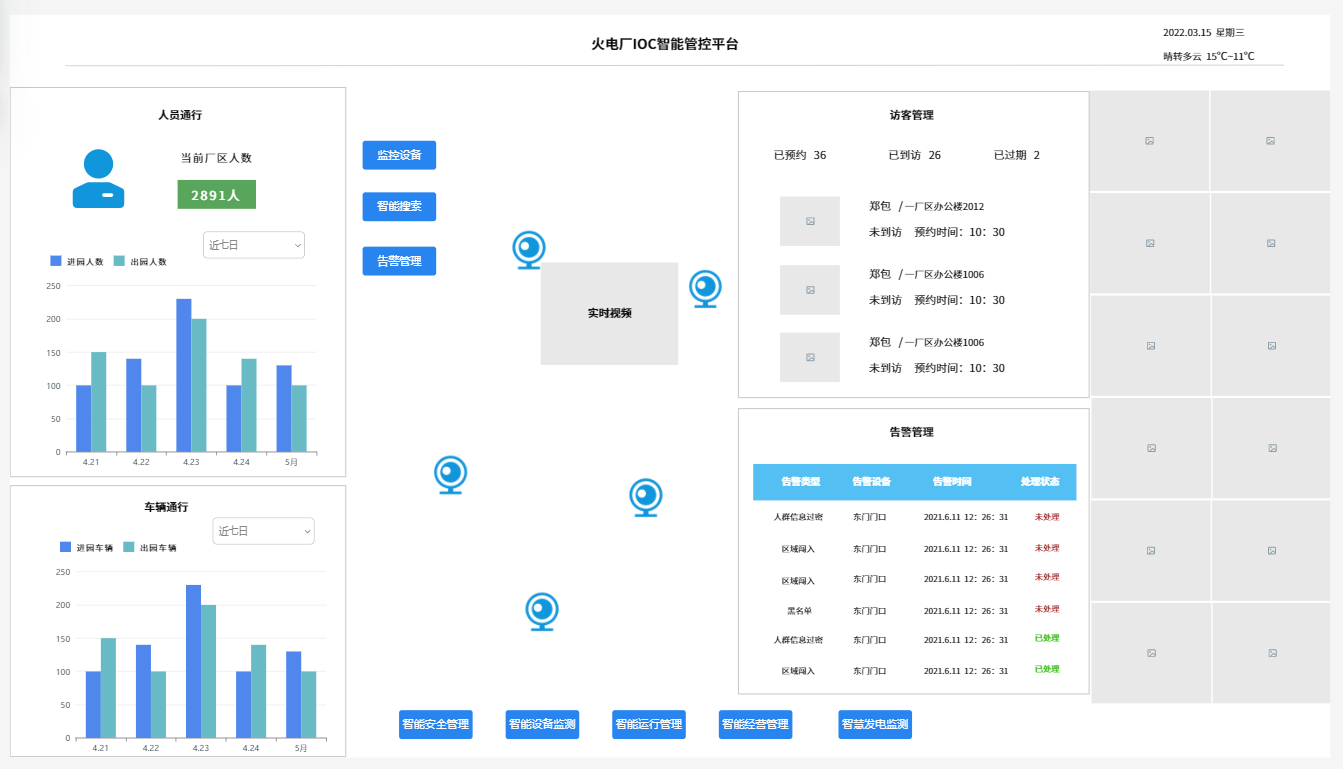Click the green 2891人 badge
This screenshot has width=1343, height=769.
(x=216, y=195)
